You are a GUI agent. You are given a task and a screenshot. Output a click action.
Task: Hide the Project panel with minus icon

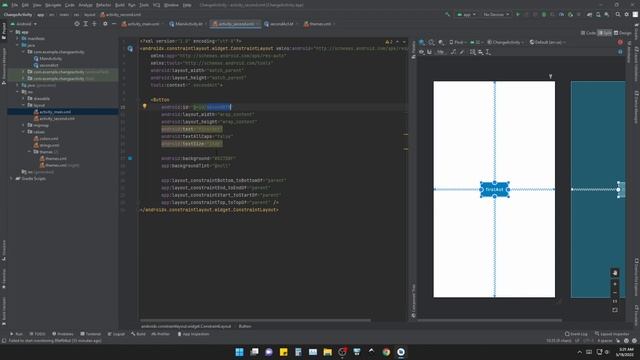click(114, 24)
